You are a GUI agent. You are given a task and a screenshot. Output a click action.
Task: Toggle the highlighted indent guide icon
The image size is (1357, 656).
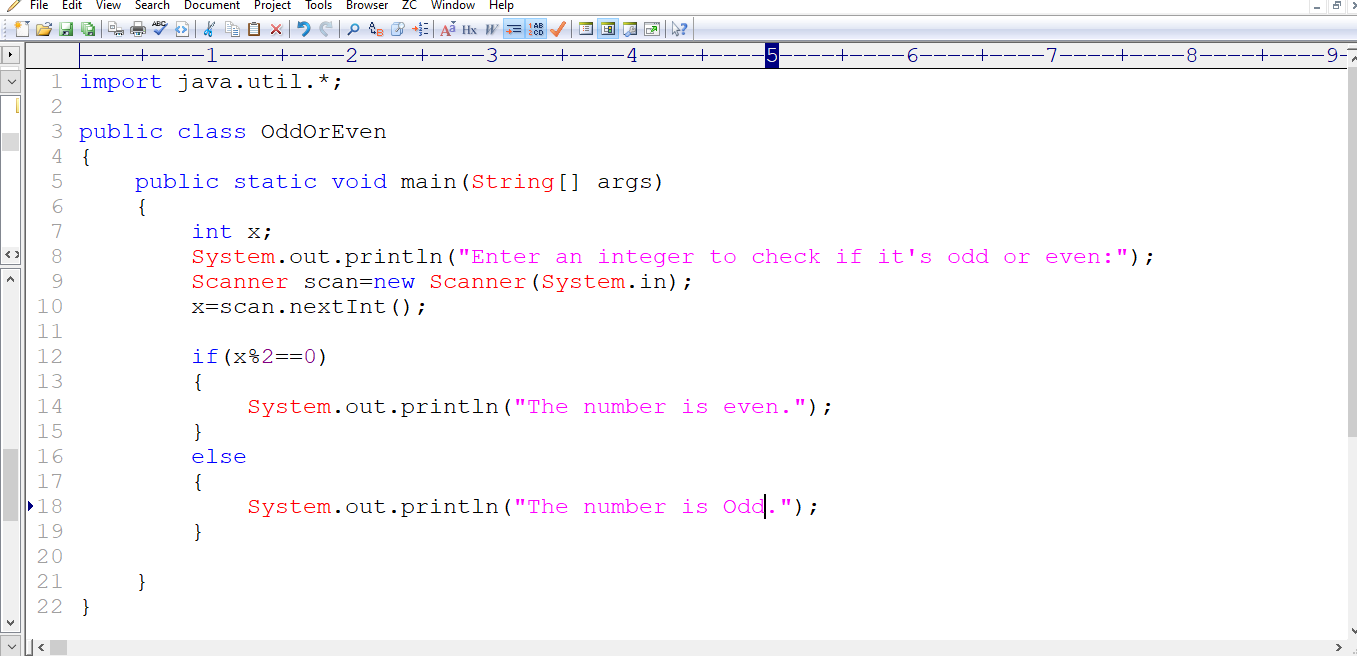[513, 29]
